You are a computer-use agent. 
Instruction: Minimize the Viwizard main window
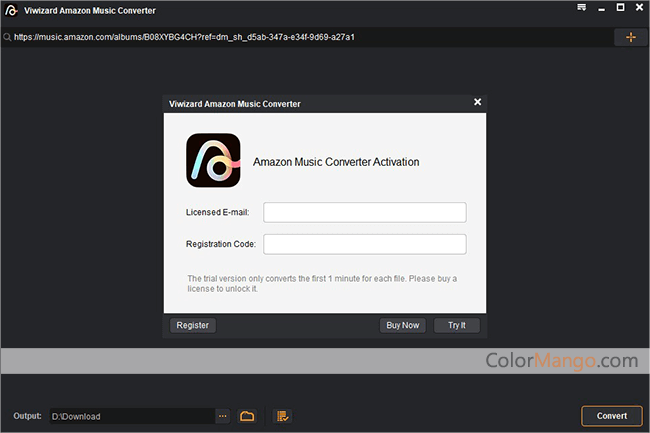601,7
